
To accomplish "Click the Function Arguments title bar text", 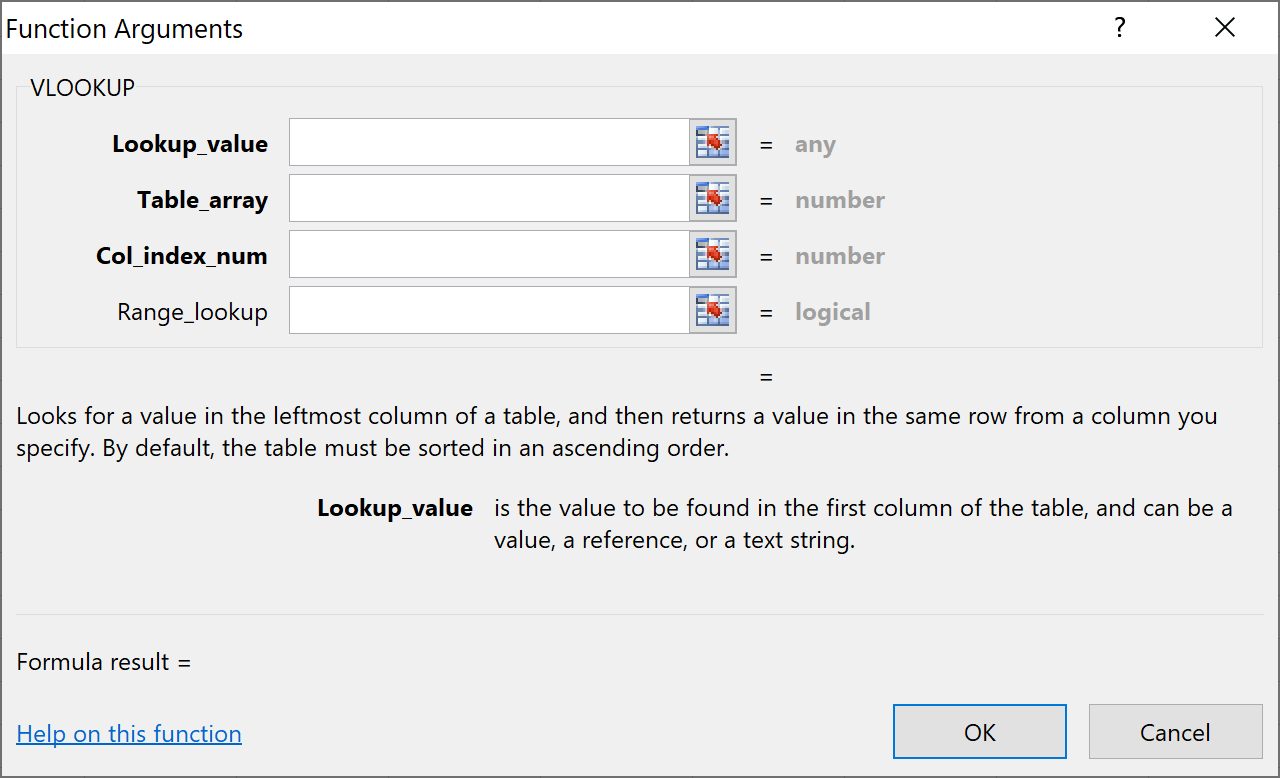I will click(124, 29).
